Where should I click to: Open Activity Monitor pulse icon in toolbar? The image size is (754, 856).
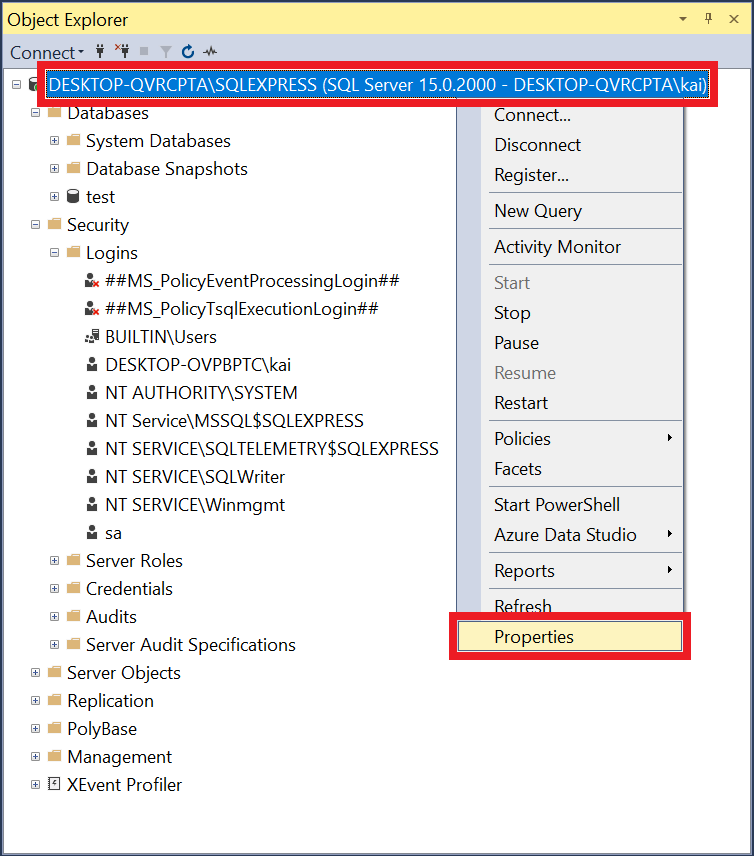tap(210, 52)
